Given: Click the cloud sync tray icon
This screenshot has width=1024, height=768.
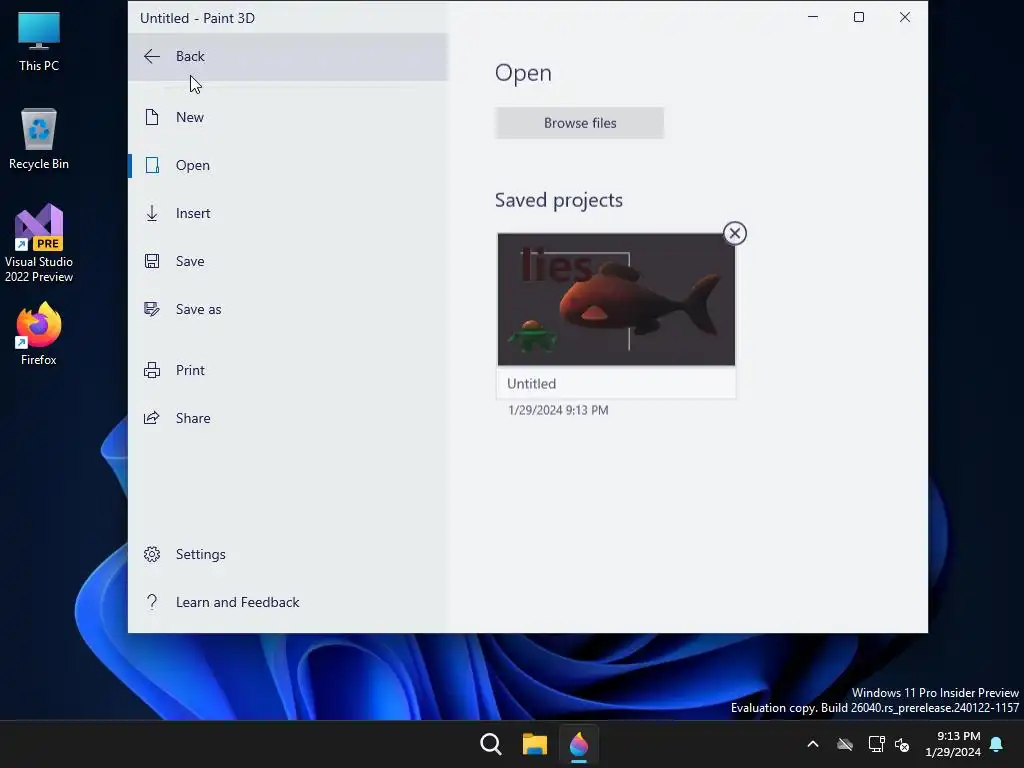Looking at the screenshot, I should pyautogui.click(x=845, y=744).
